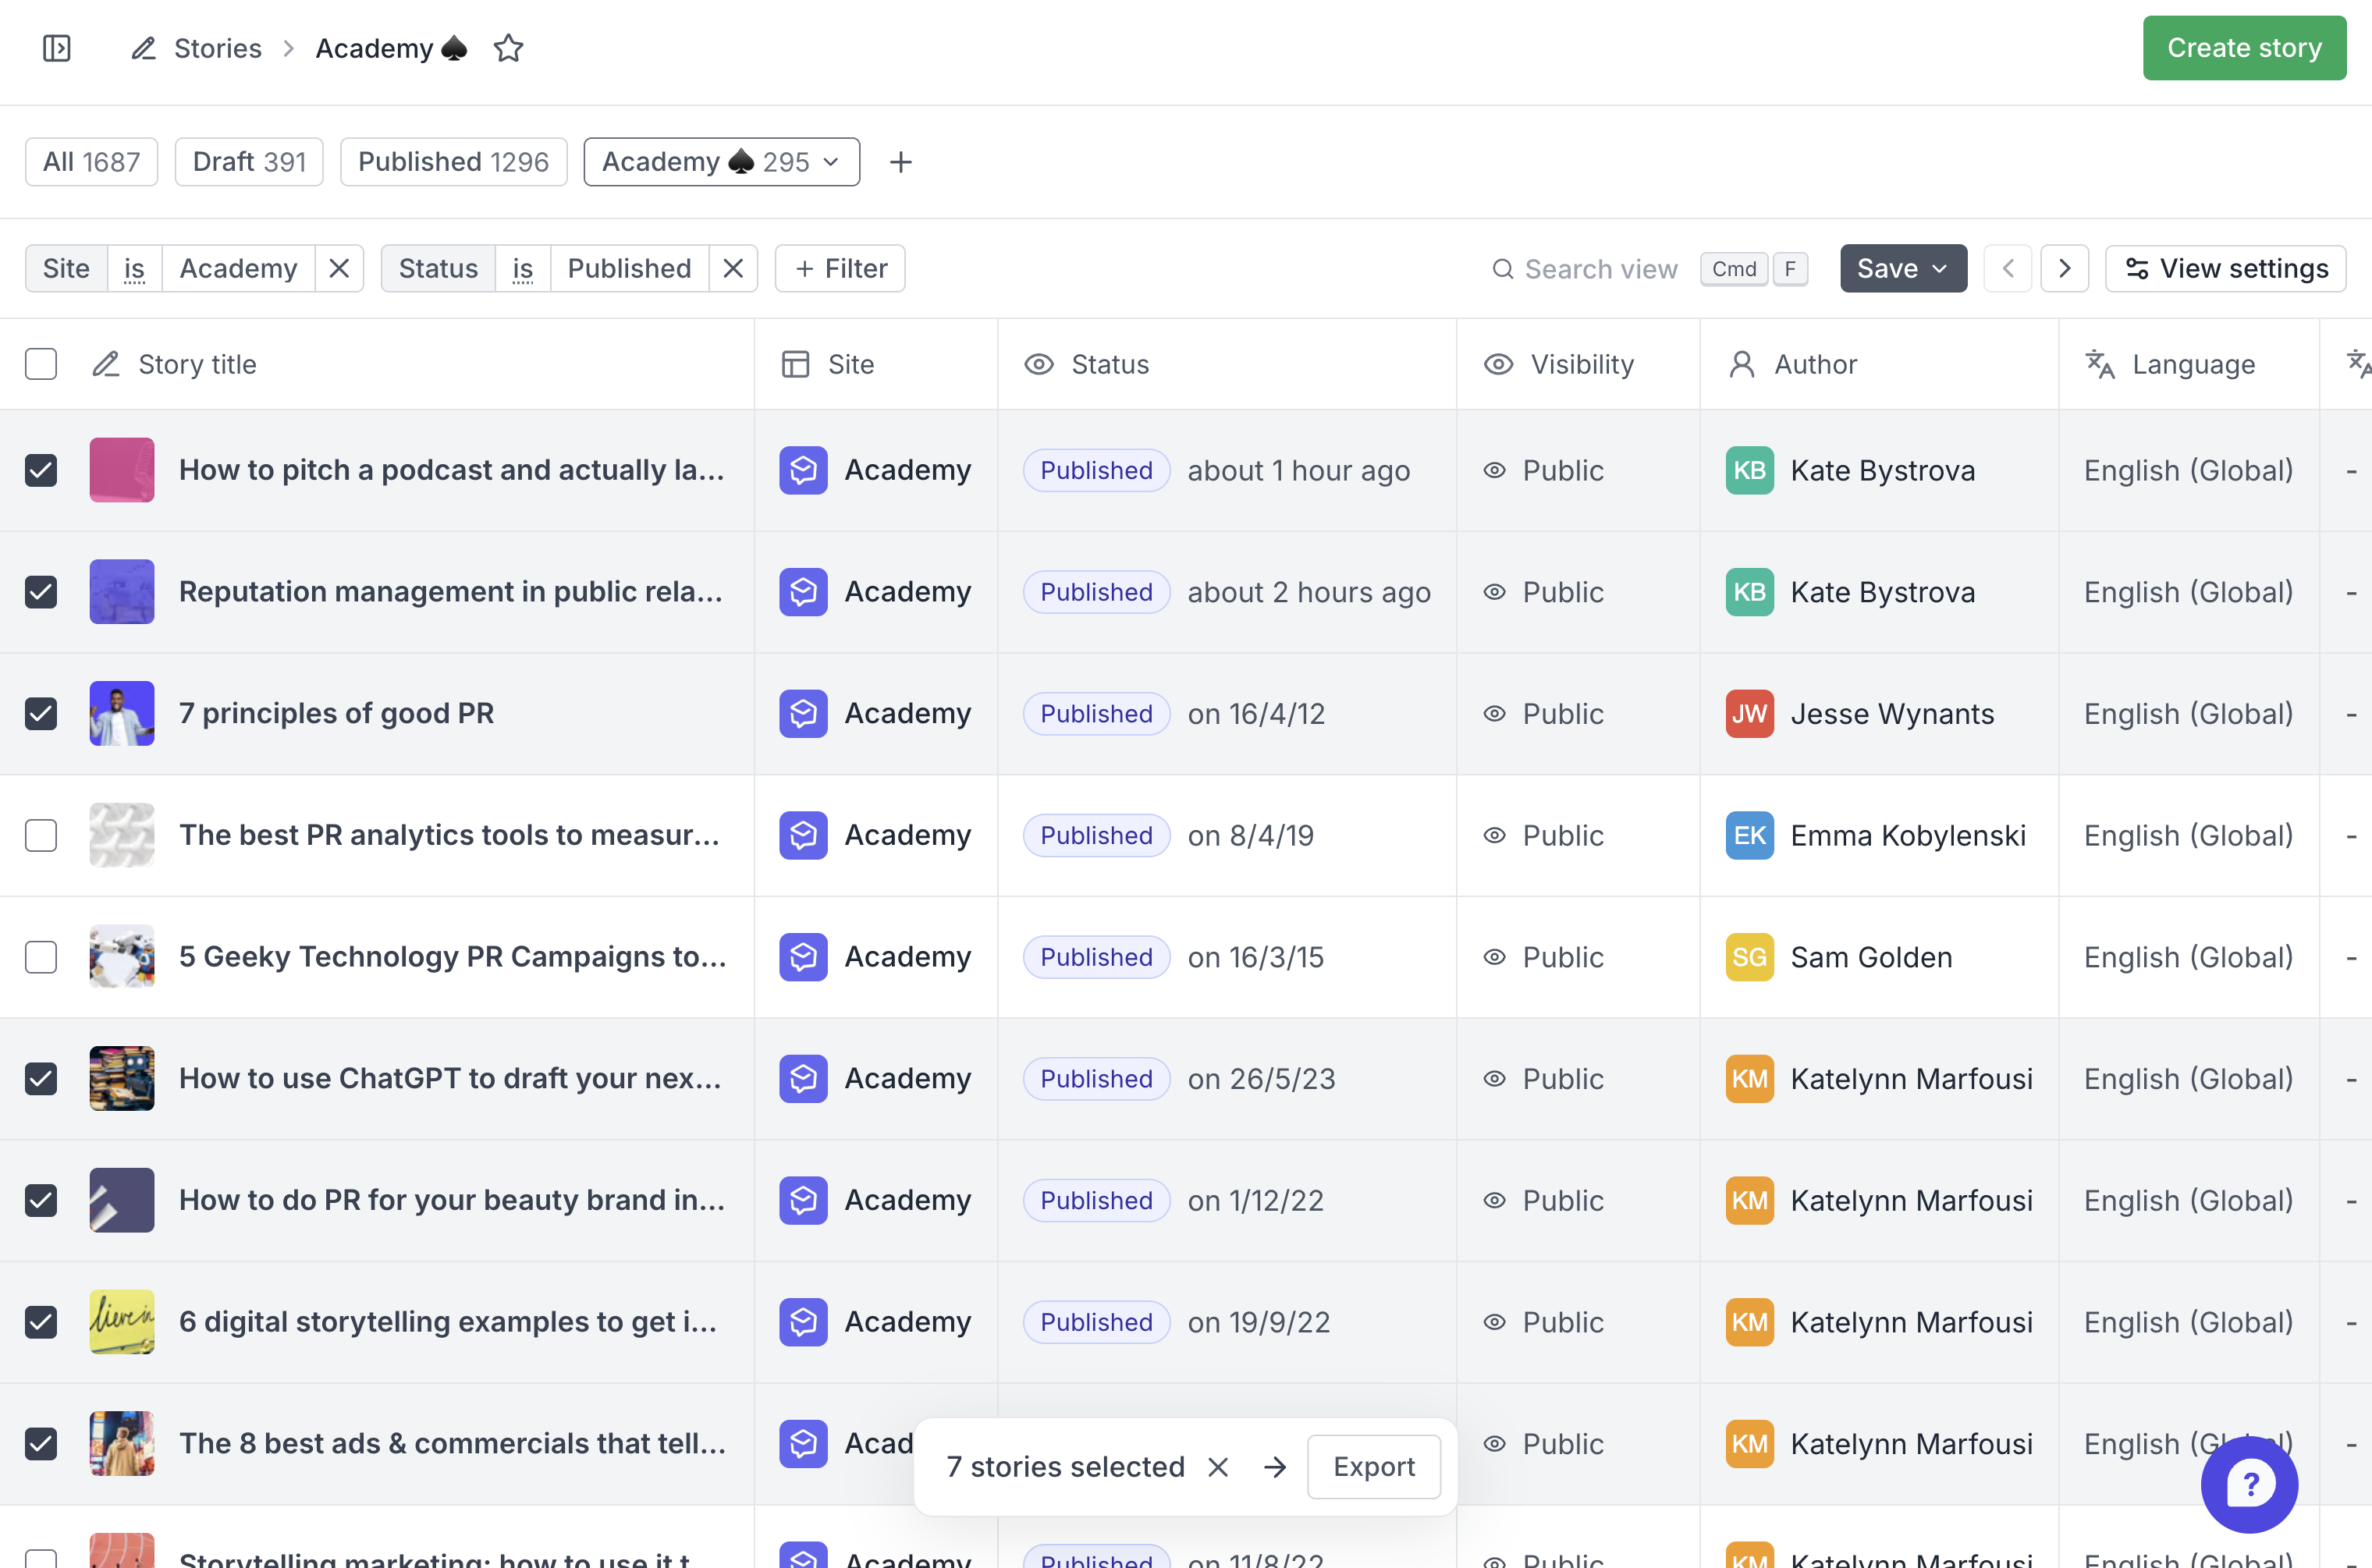Focus the Search view field

[x=1599, y=269]
